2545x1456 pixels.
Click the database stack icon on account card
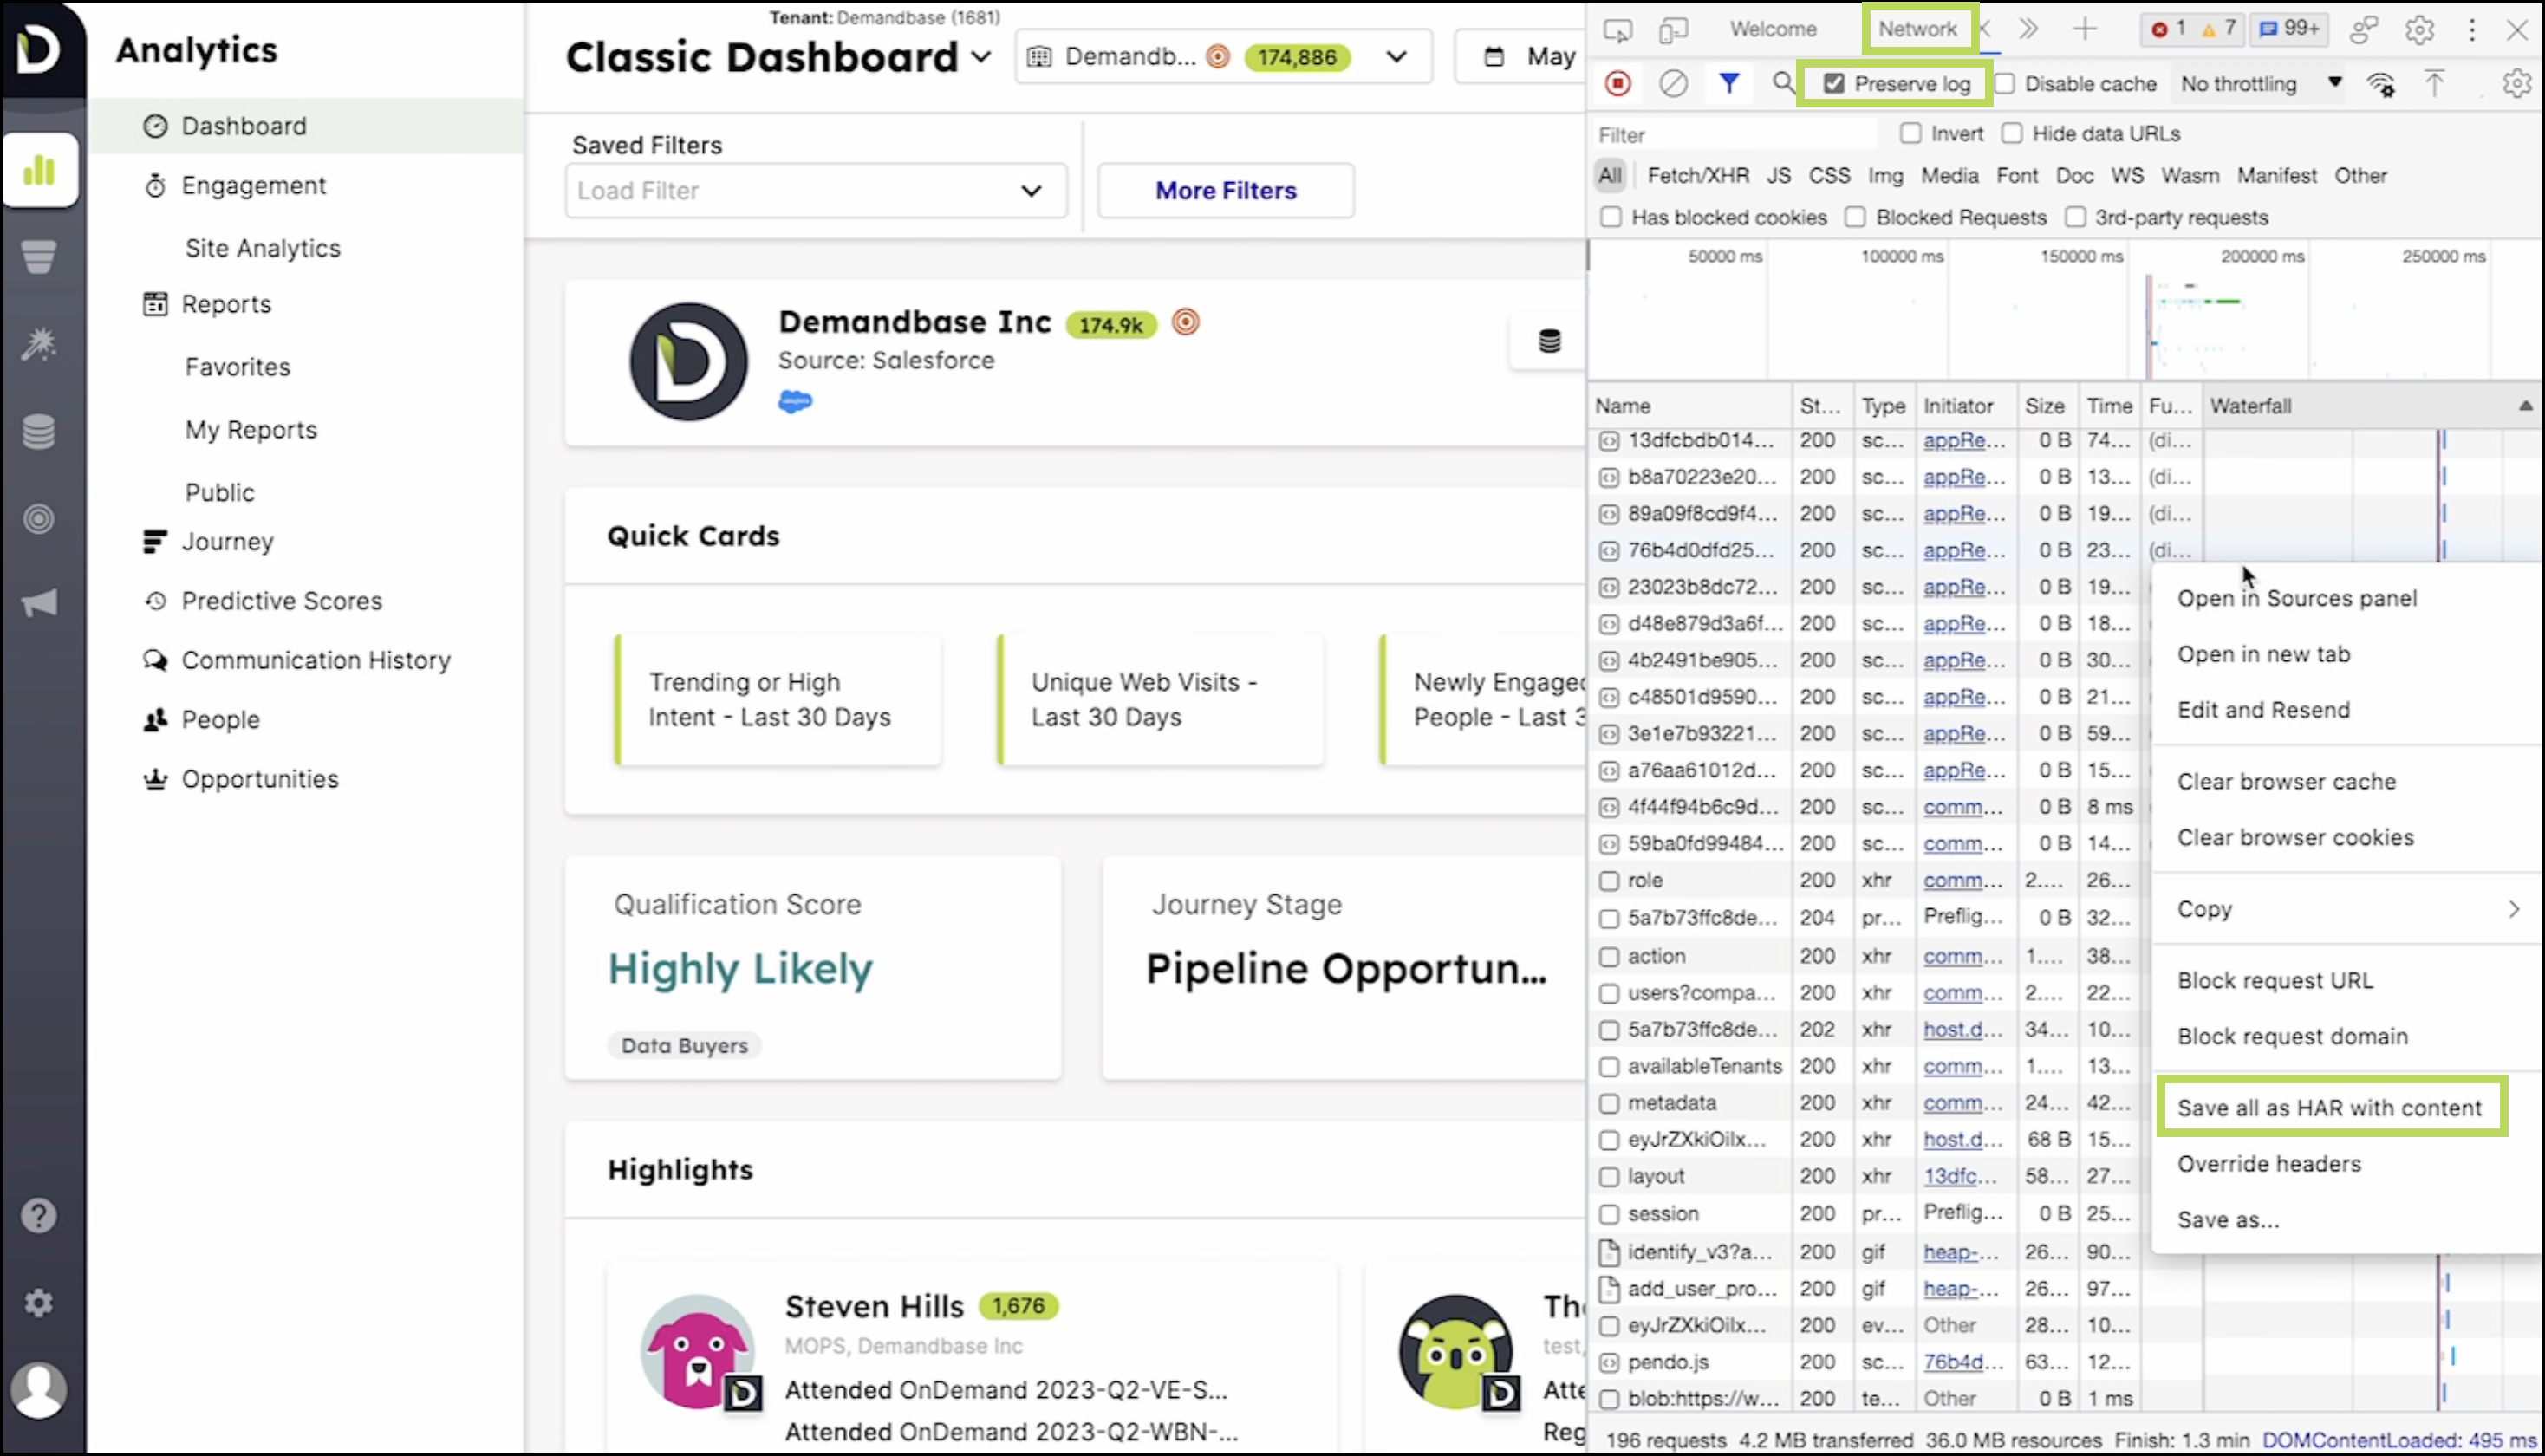(x=1549, y=341)
